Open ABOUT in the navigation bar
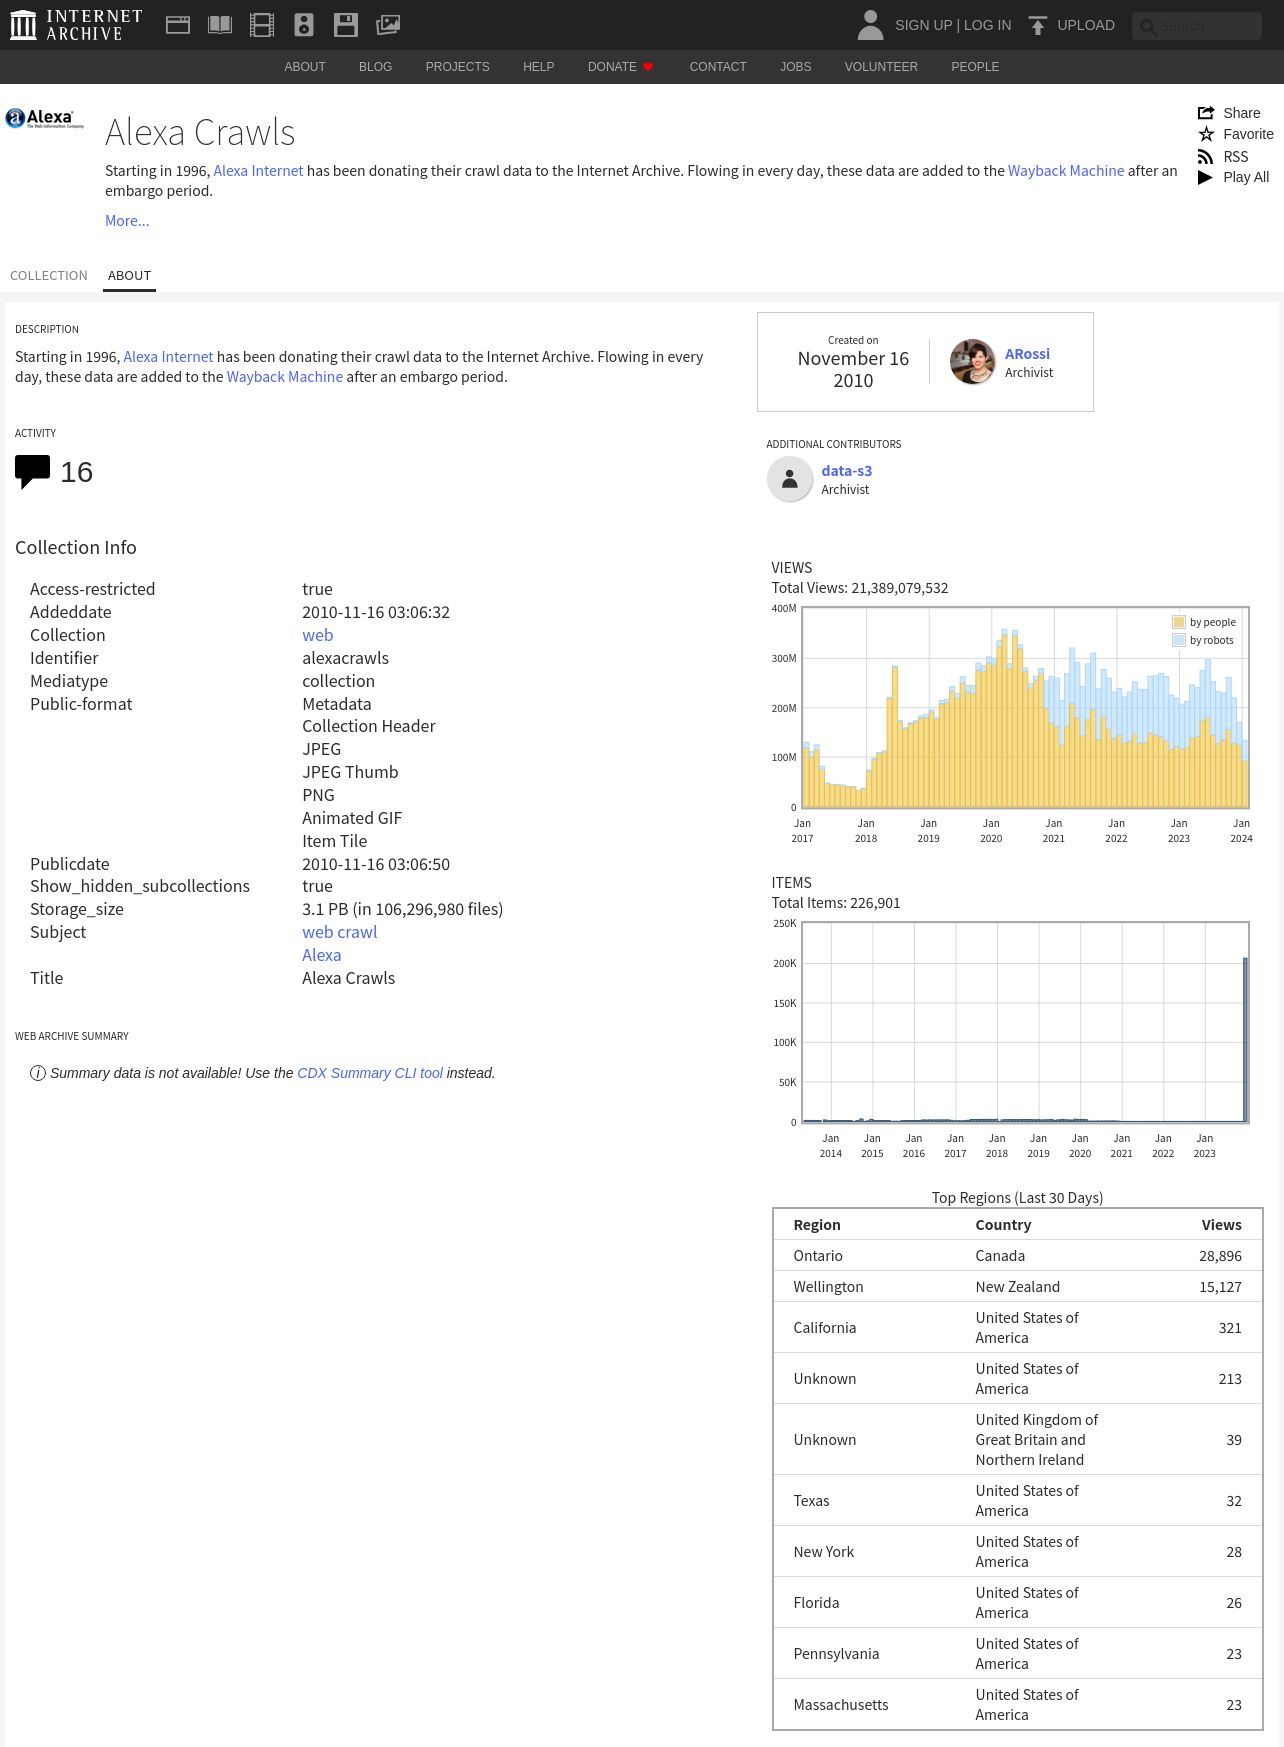This screenshot has height=1747, width=1284. (305, 67)
